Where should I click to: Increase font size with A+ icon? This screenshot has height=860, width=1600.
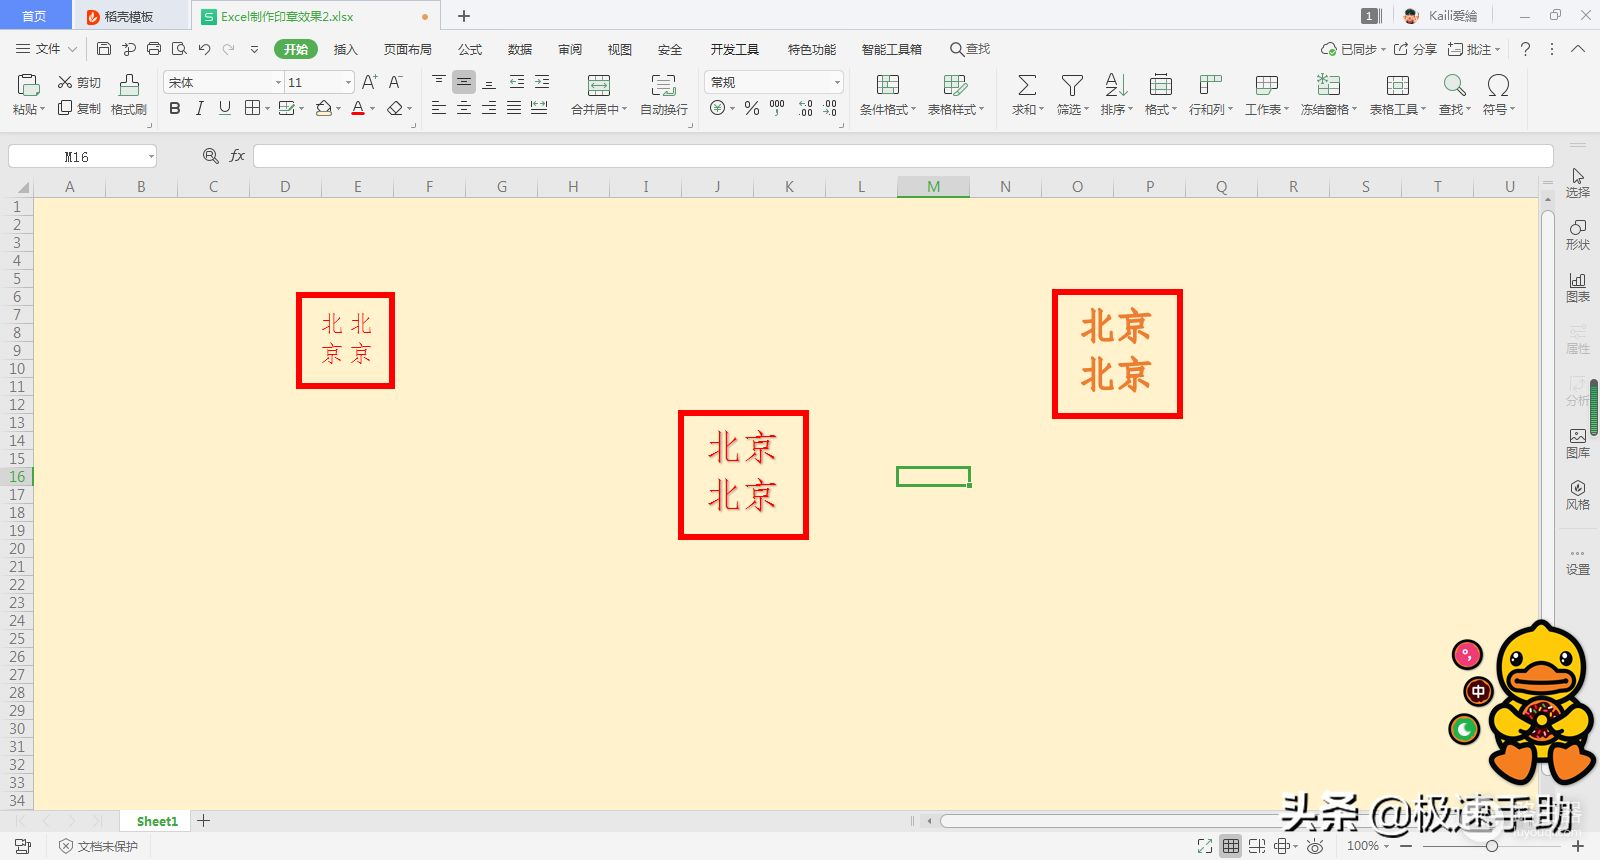pyautogui.click(x=369, y=82)
